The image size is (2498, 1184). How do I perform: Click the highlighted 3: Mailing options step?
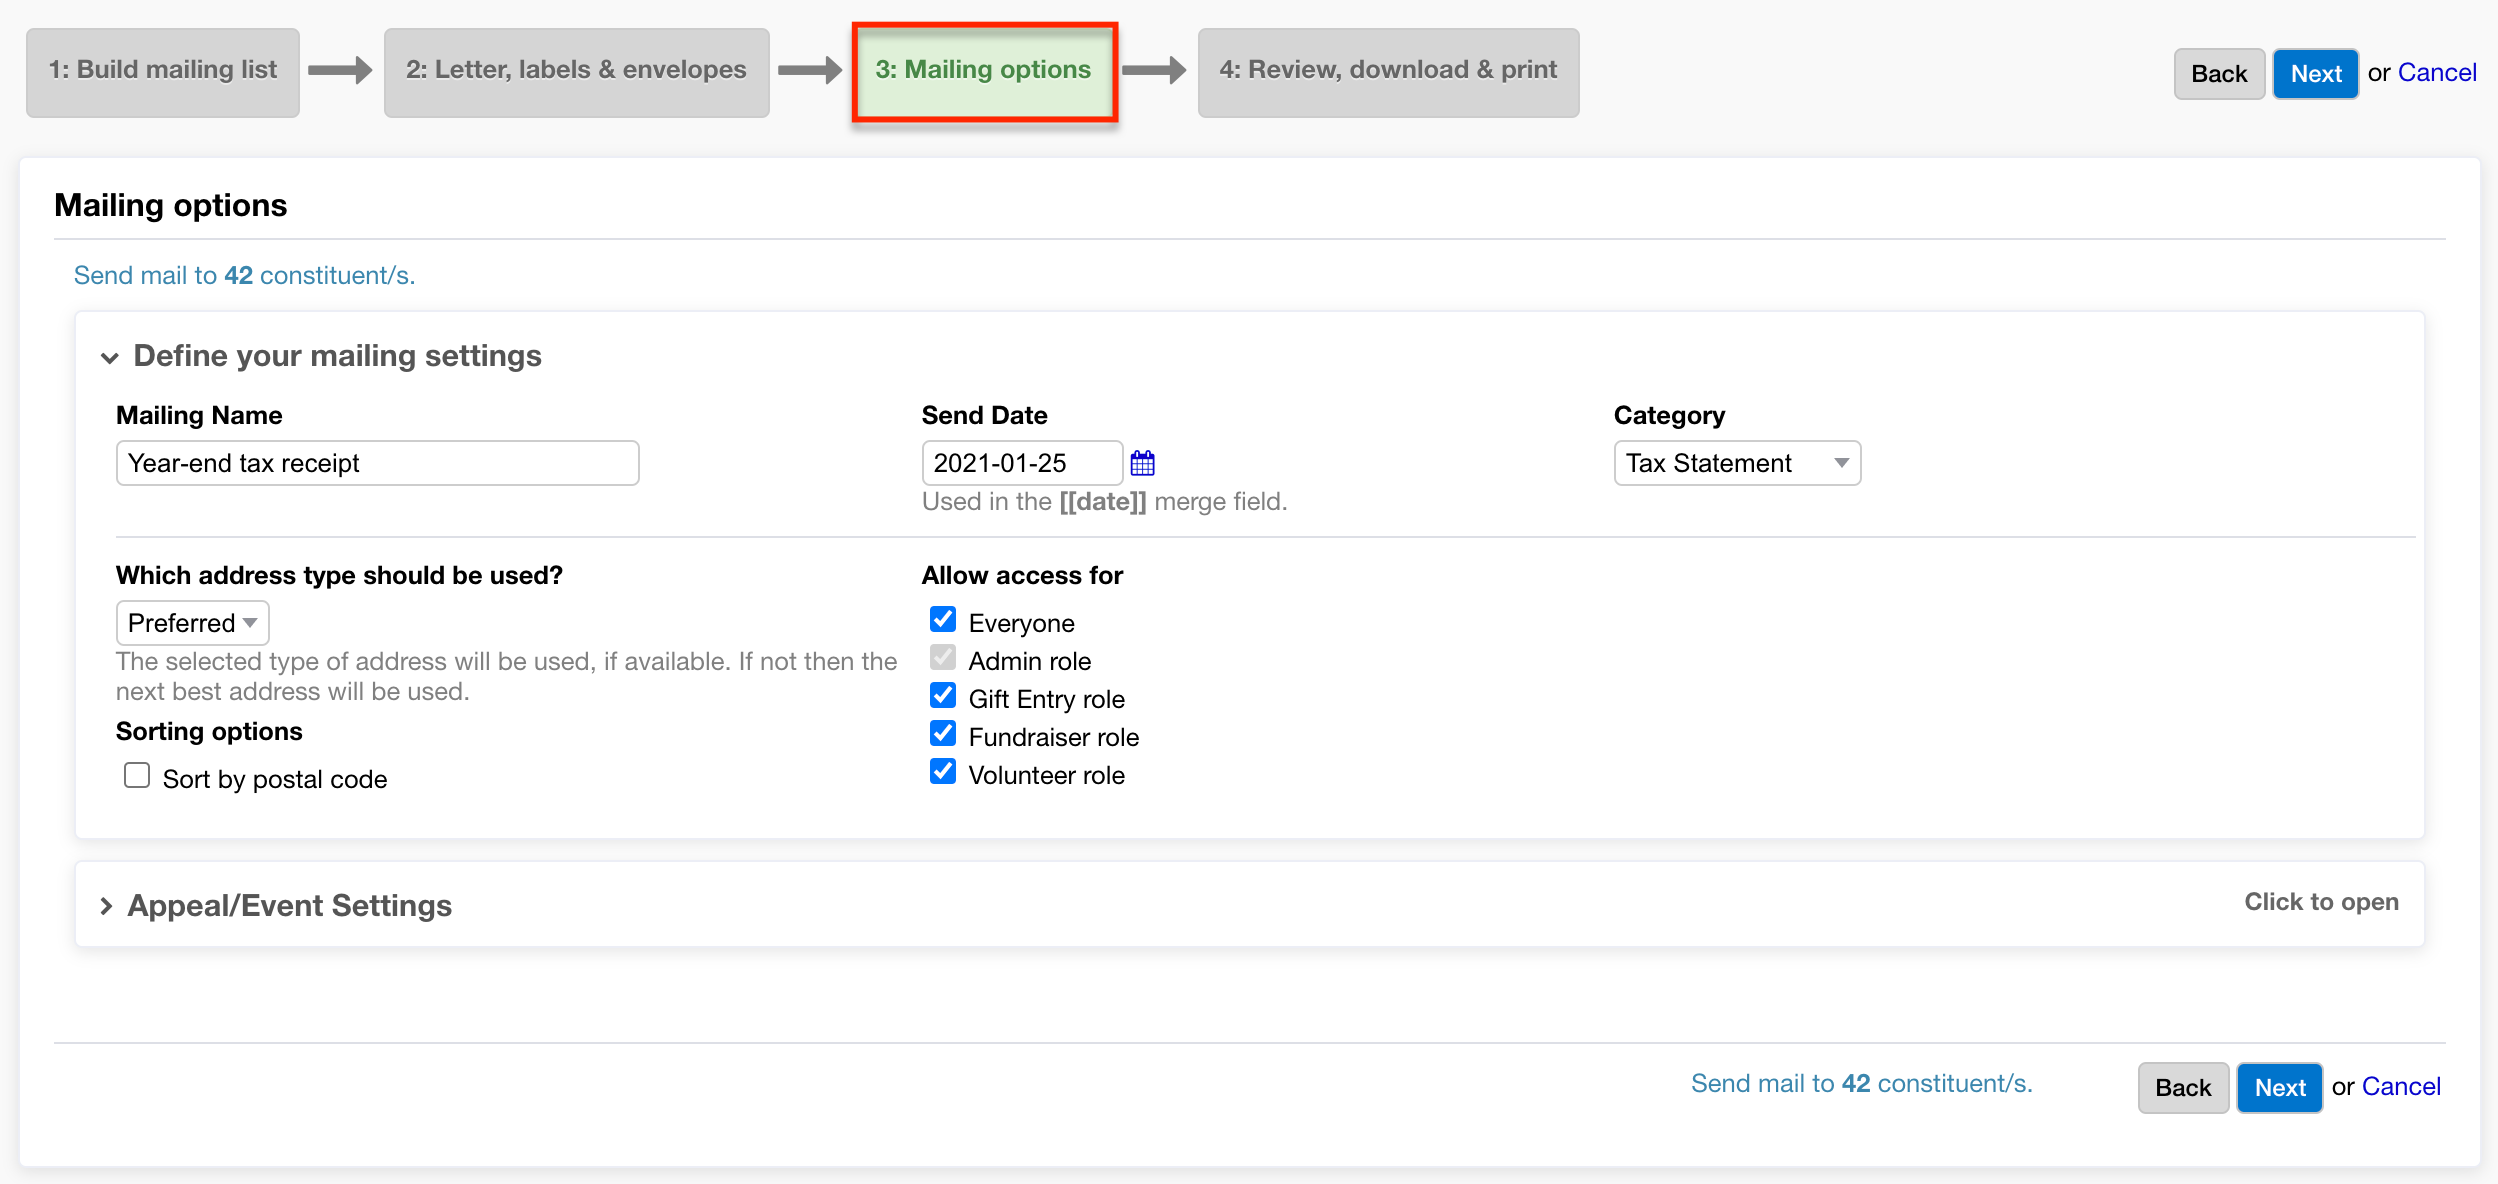(983, 70)
